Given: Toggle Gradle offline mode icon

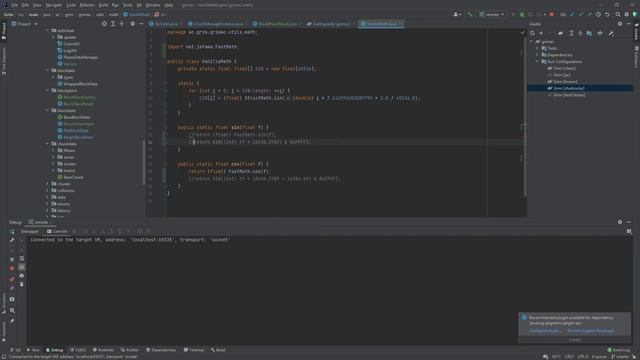Looking at the screenshot, I should [600, 33].
